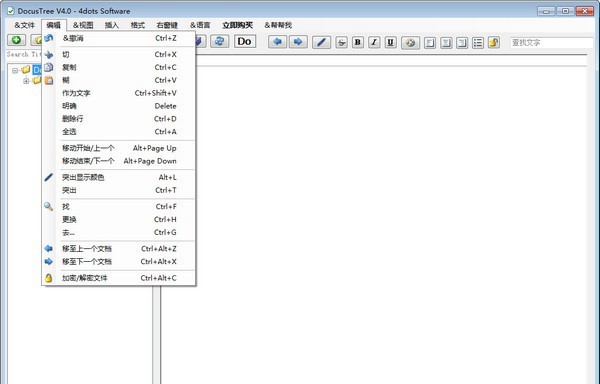600x384 pixels.
Task: Open the 插入 menu
Action: pyautogui.click(x=112, y=25)
